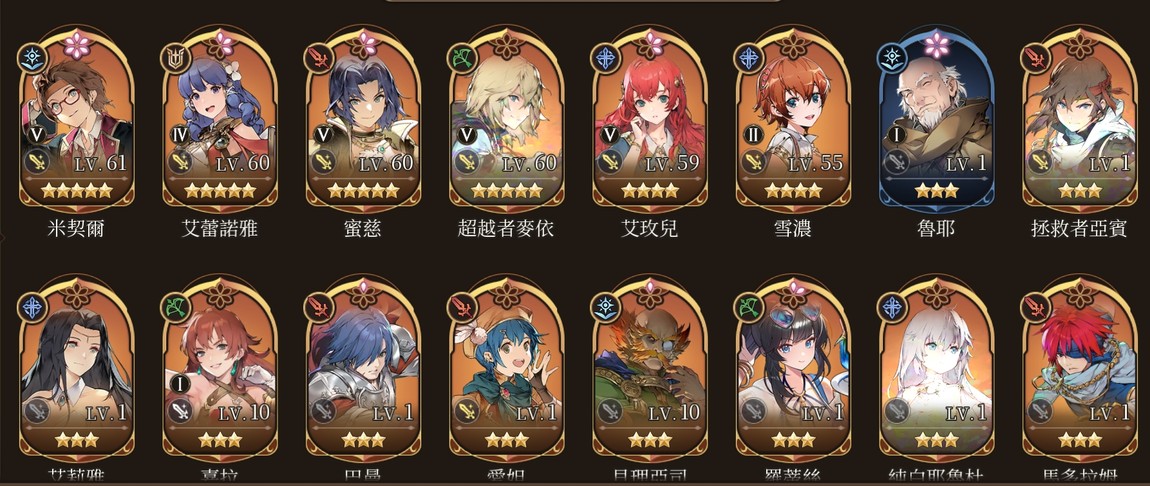The image size is (1150, 486).
Task: Click the 超越者麥依 name label
Action: point(506,229)
